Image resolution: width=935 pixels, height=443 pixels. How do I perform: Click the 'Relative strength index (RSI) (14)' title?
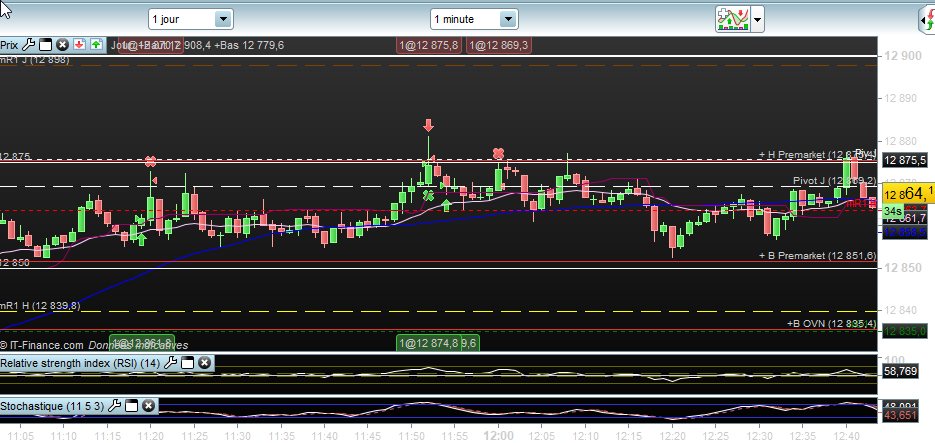click(x=80, y=363)
